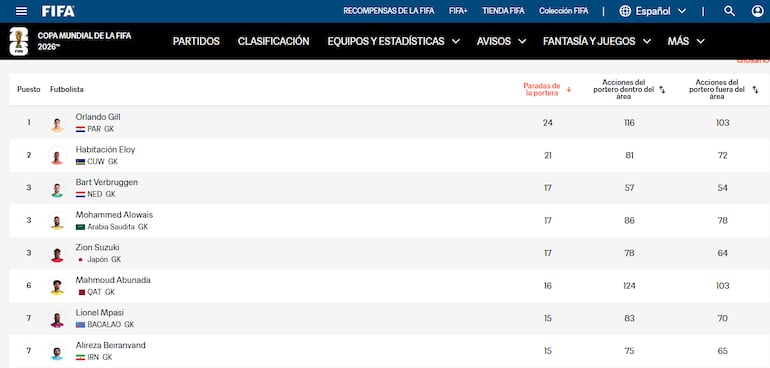770x368 pixels.
Task: Open the Partidos tab
Action: pyautogui.click(x=196, y=41)
